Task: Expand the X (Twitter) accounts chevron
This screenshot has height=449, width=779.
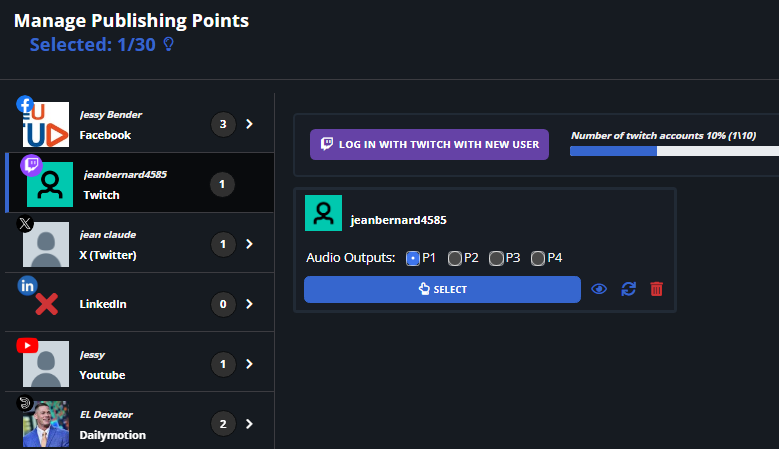Action: click(249, 244)
